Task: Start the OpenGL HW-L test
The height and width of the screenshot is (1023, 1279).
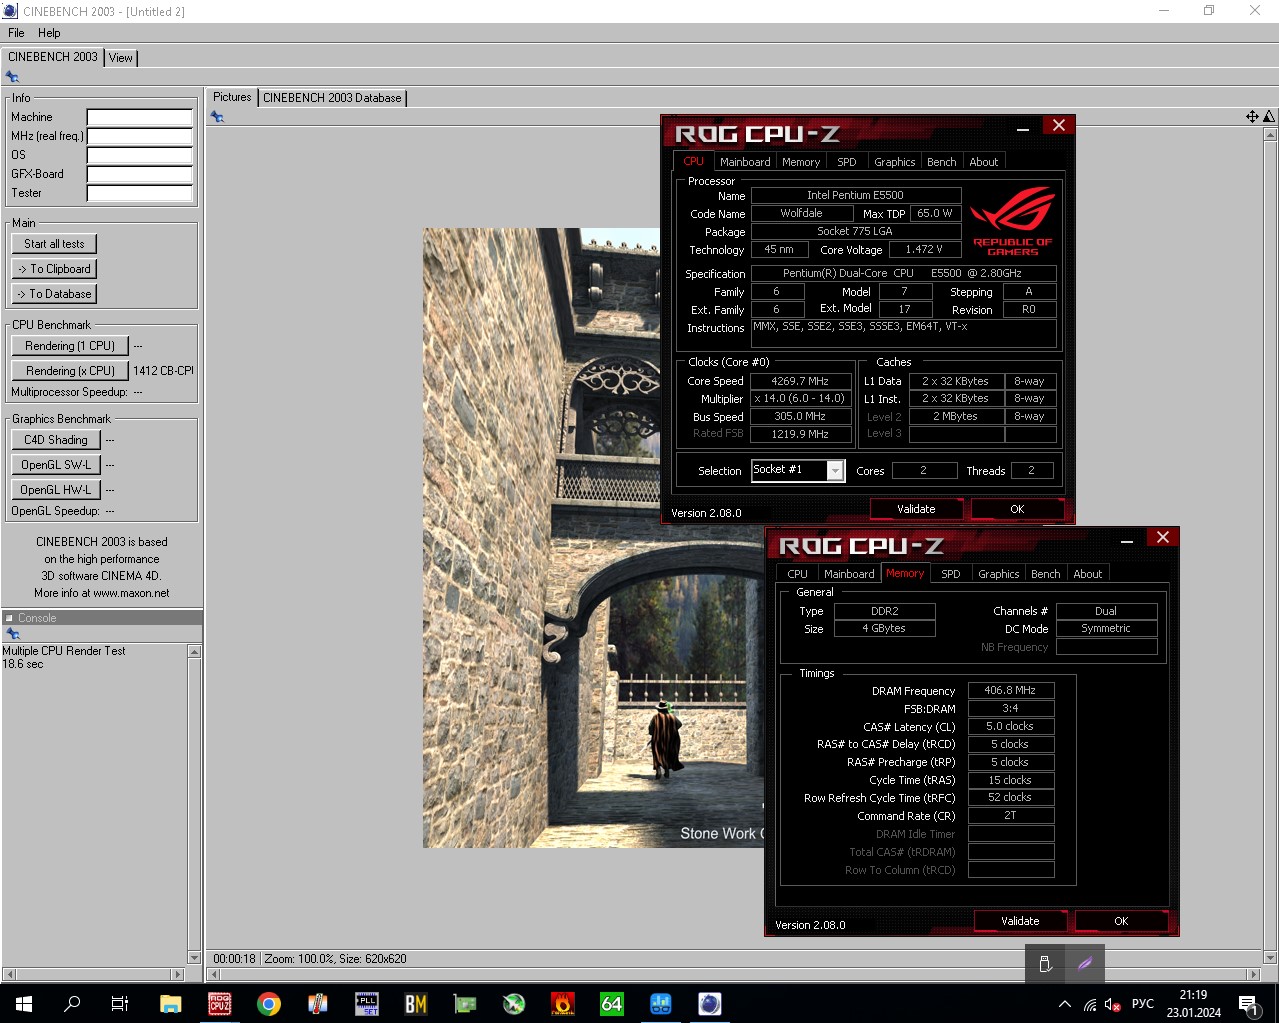Action: [56, 490]
